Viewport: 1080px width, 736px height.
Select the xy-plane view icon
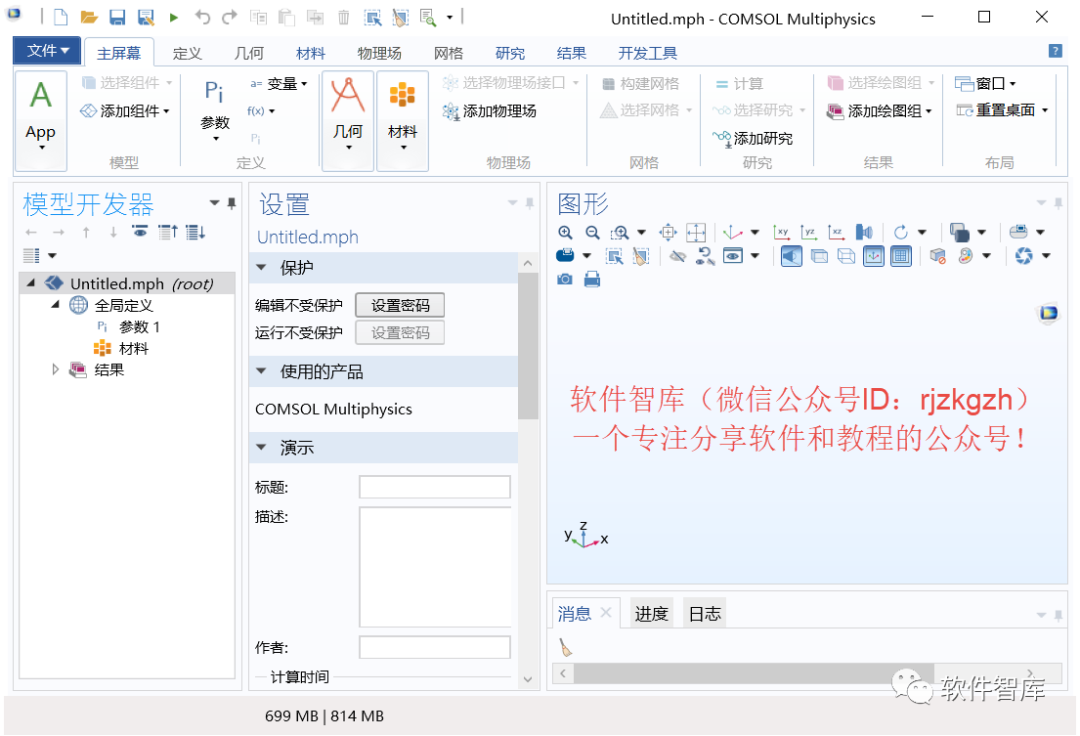[782, 233]
